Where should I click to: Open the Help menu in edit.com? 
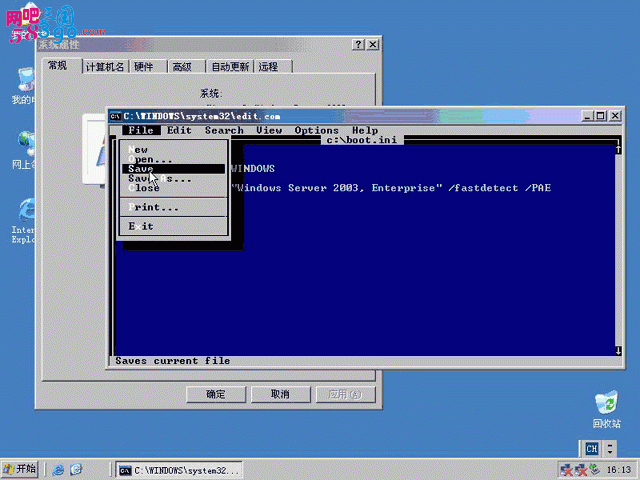(x=365, y=130)
